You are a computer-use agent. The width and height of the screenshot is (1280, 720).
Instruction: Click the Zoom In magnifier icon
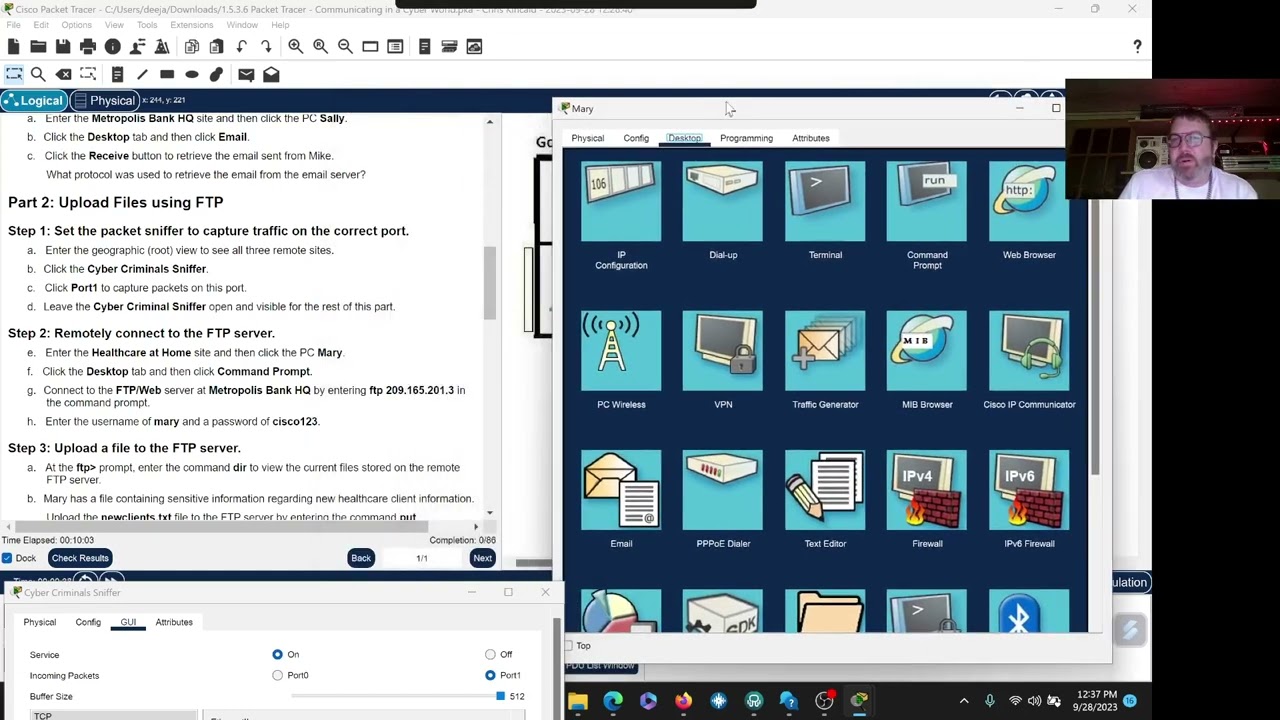pyautogui.click(x=295, y=46)
